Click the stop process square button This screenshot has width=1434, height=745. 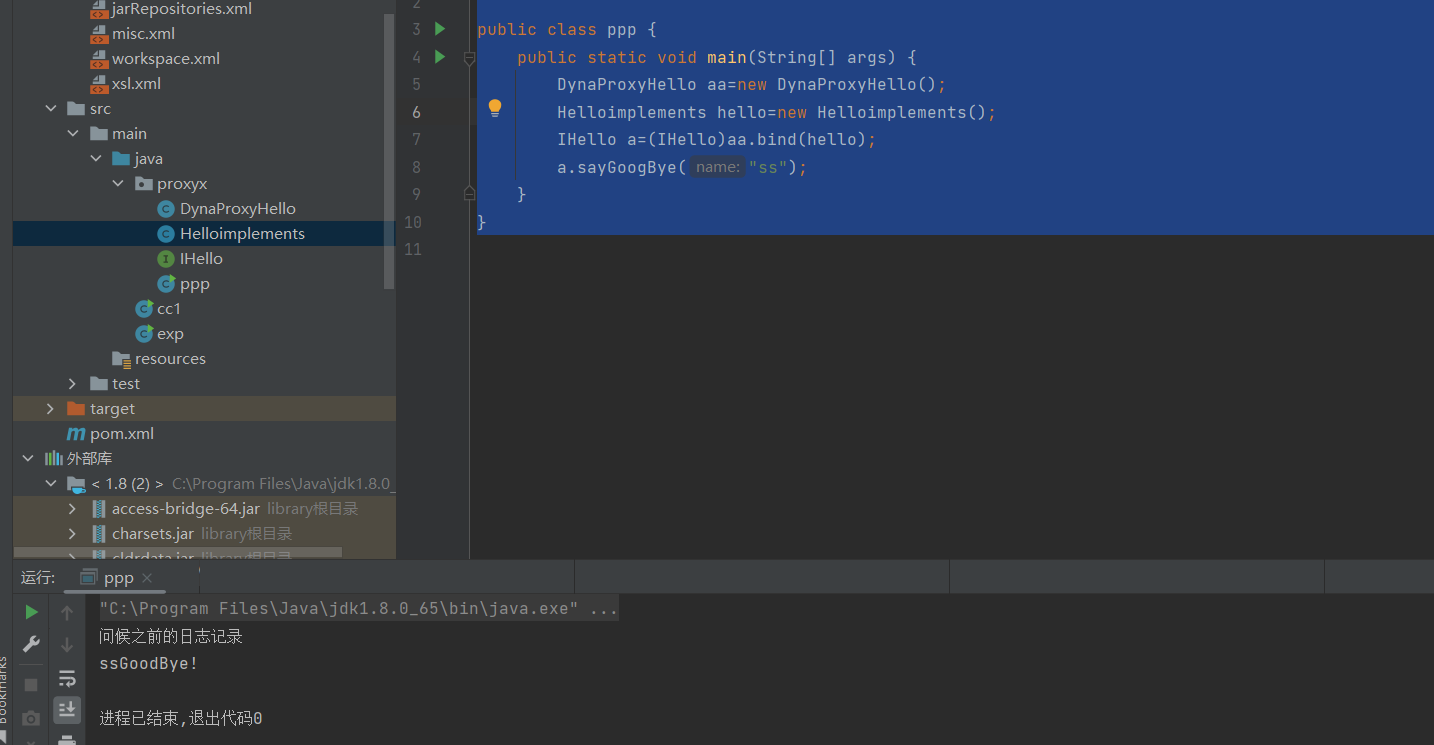pos(31,685)
